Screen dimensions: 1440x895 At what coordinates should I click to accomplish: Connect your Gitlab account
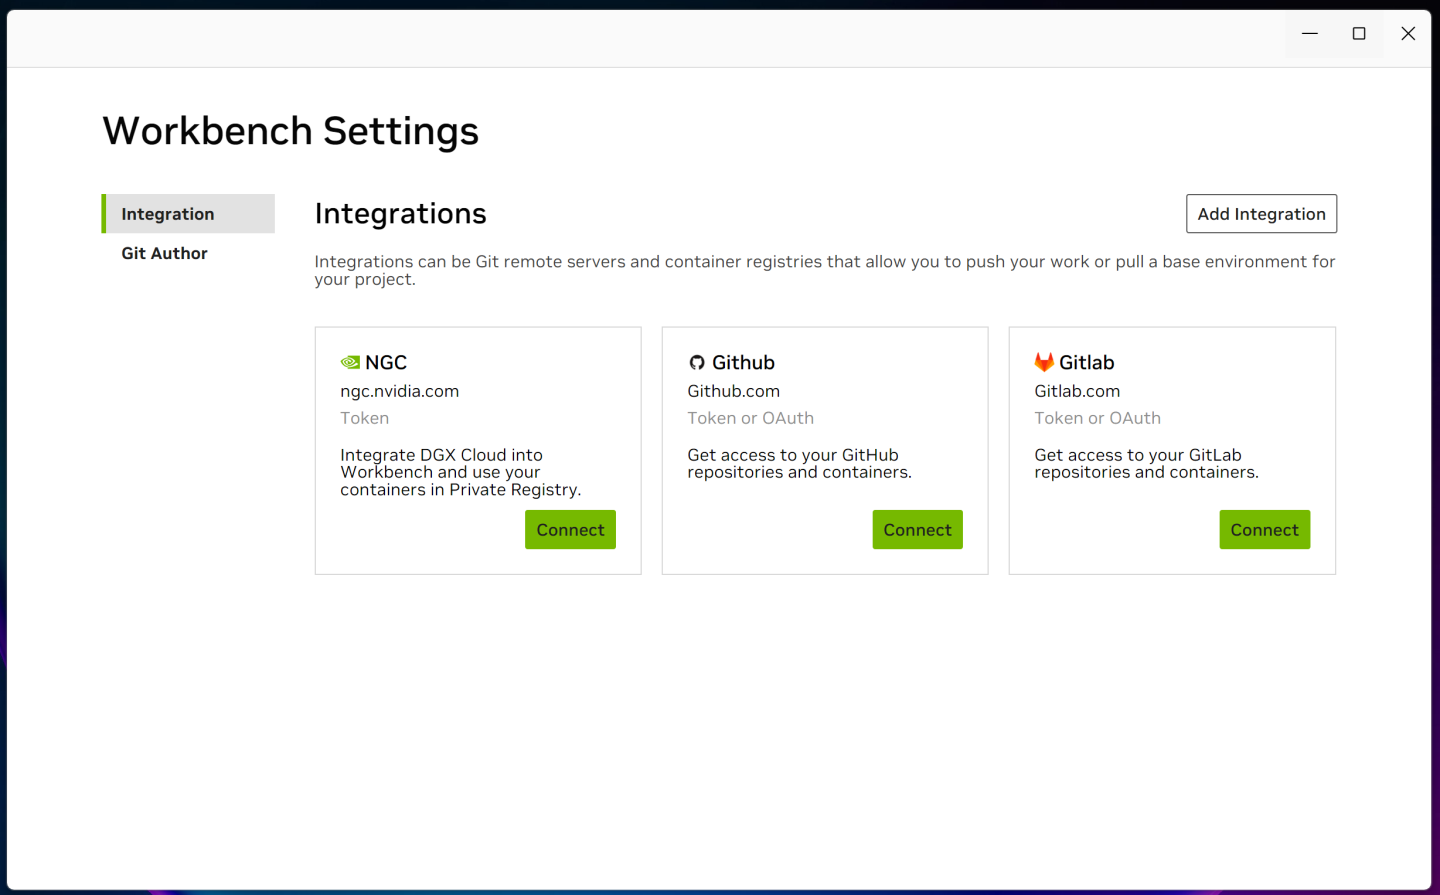coord(1264,529)
